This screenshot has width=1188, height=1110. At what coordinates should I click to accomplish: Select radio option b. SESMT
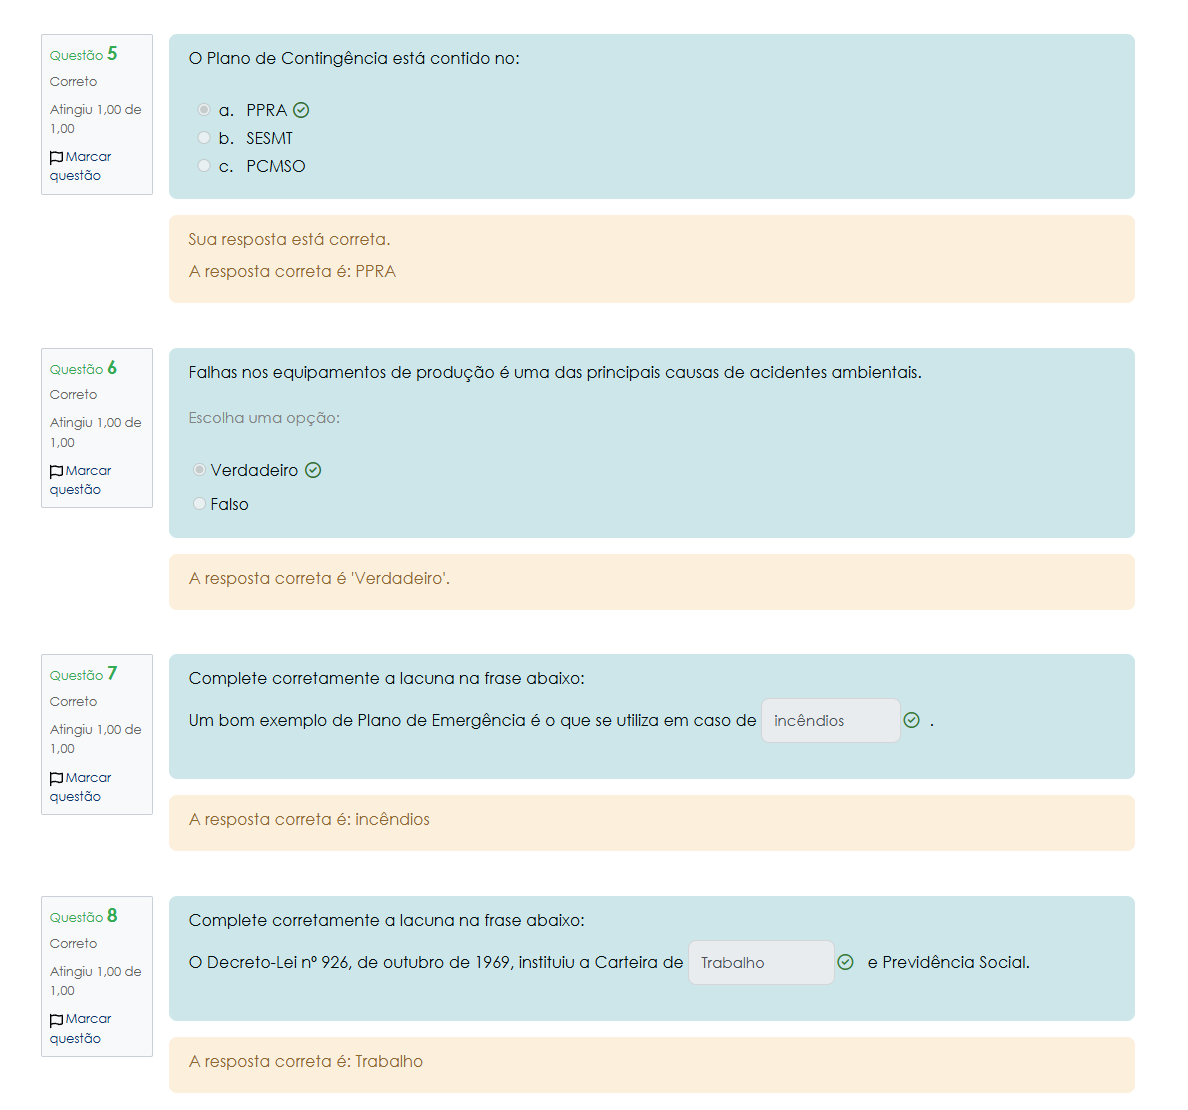coord(204,138)
